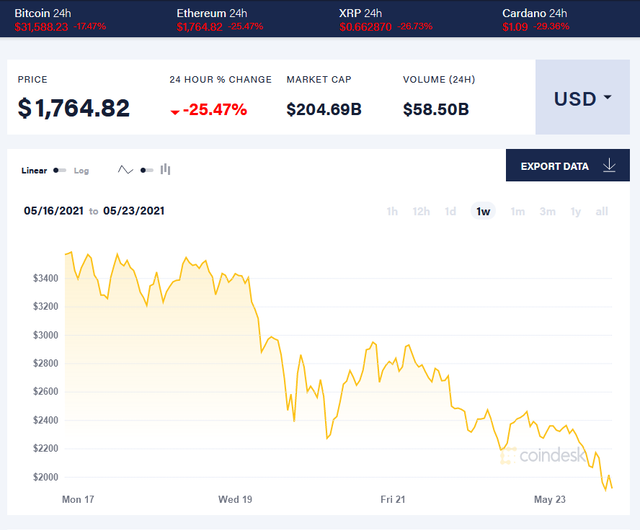Click the May 23 x-axis label
The image size is (640, 530).
[550, 499]
